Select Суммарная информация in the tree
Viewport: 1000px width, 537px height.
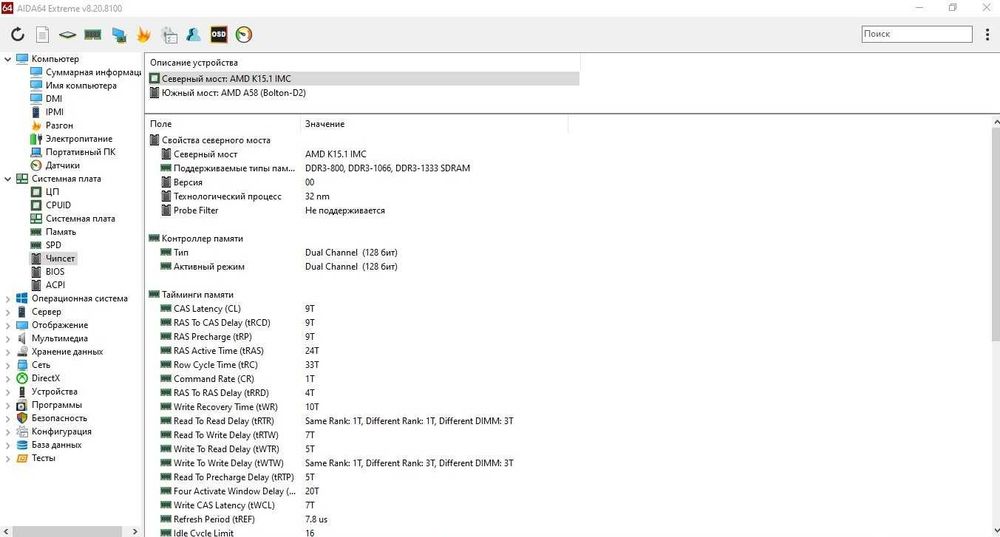(93, 72)
